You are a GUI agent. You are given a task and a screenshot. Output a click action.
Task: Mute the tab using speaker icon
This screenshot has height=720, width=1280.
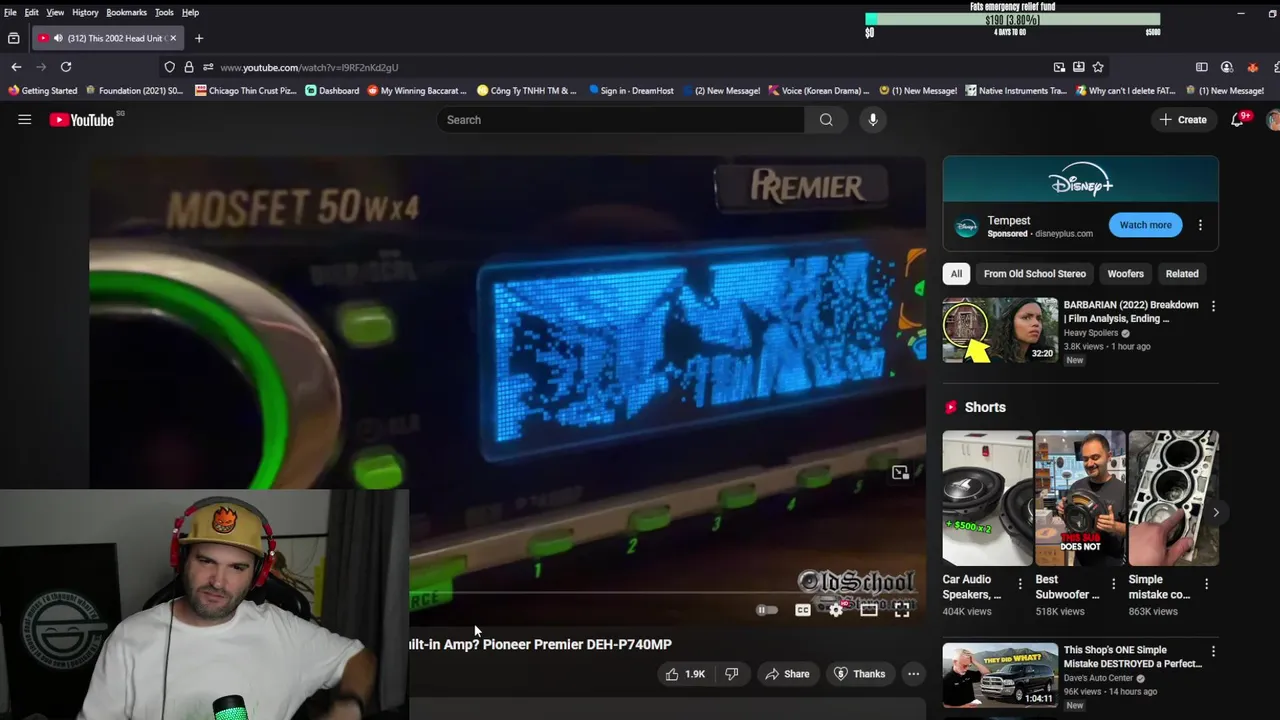pos(58,38)
